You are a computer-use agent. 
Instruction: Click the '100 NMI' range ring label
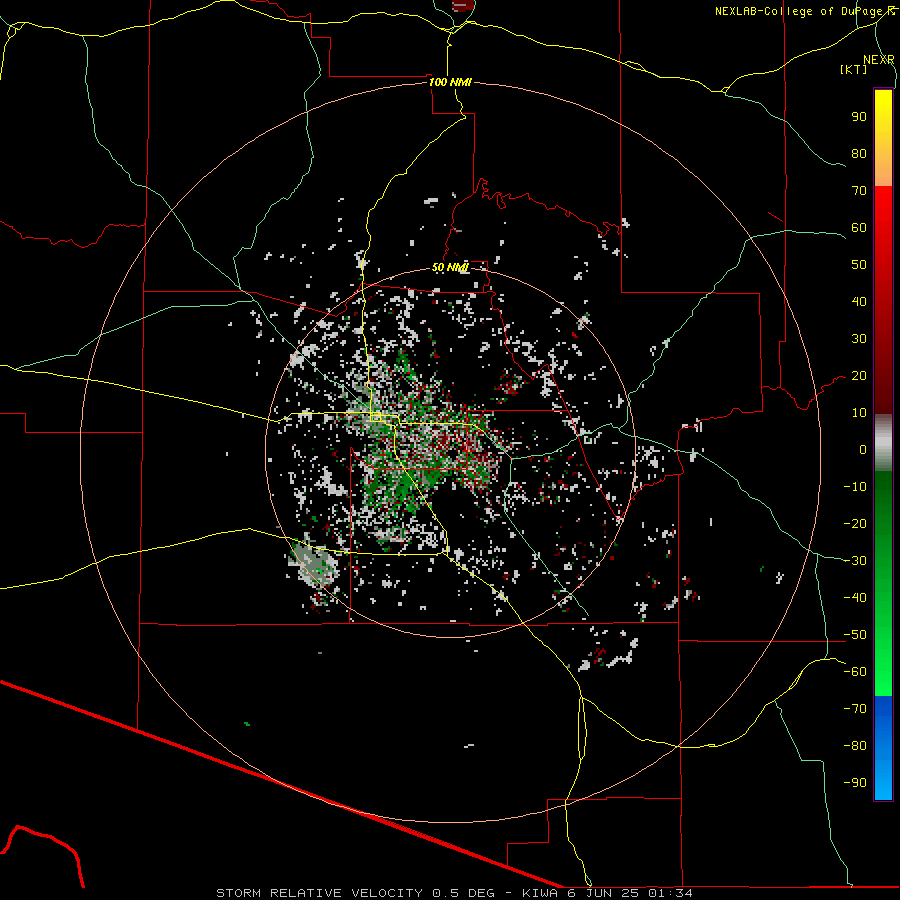[450, 82]
